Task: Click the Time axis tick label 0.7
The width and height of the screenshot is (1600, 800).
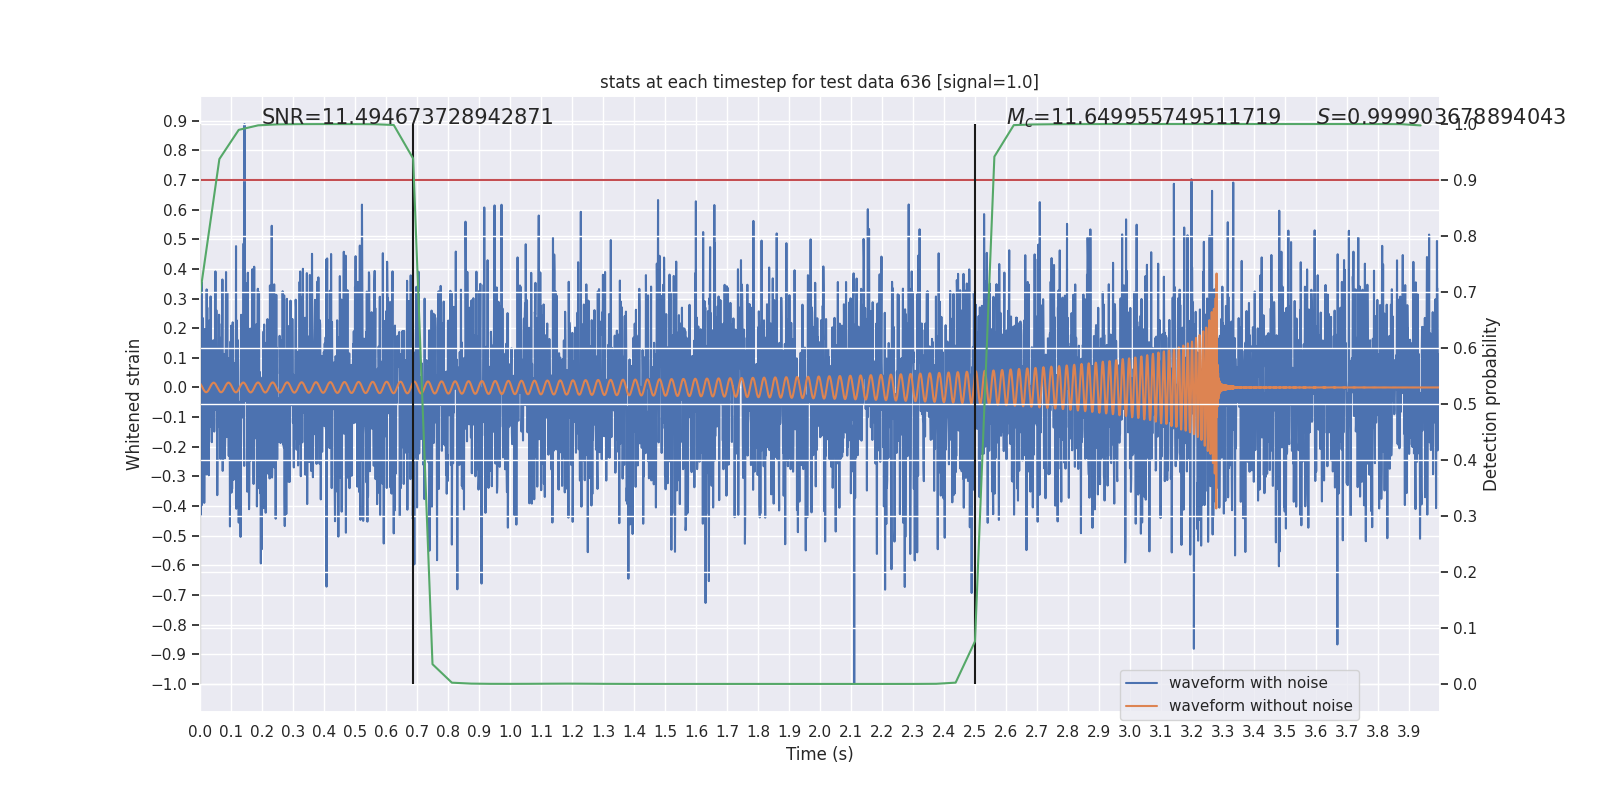Action: point(417,732)
